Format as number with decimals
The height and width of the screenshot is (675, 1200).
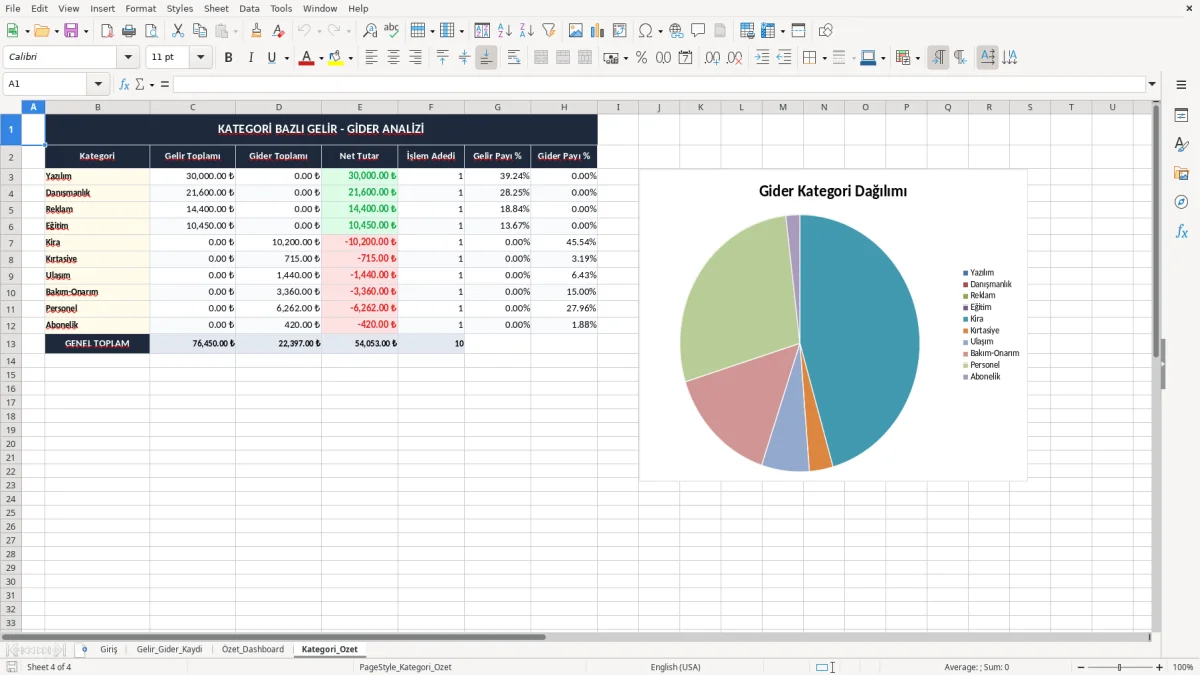coord(663,58)
